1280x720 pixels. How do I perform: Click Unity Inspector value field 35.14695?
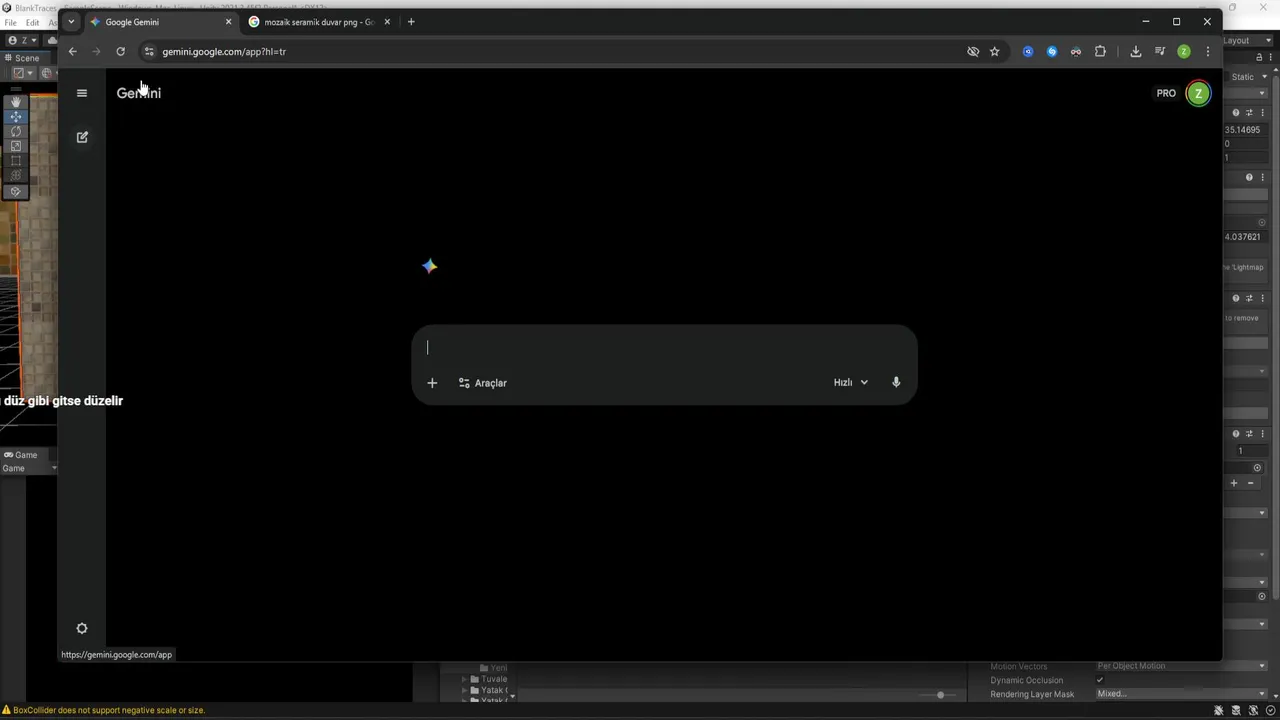coord(1245,130)
